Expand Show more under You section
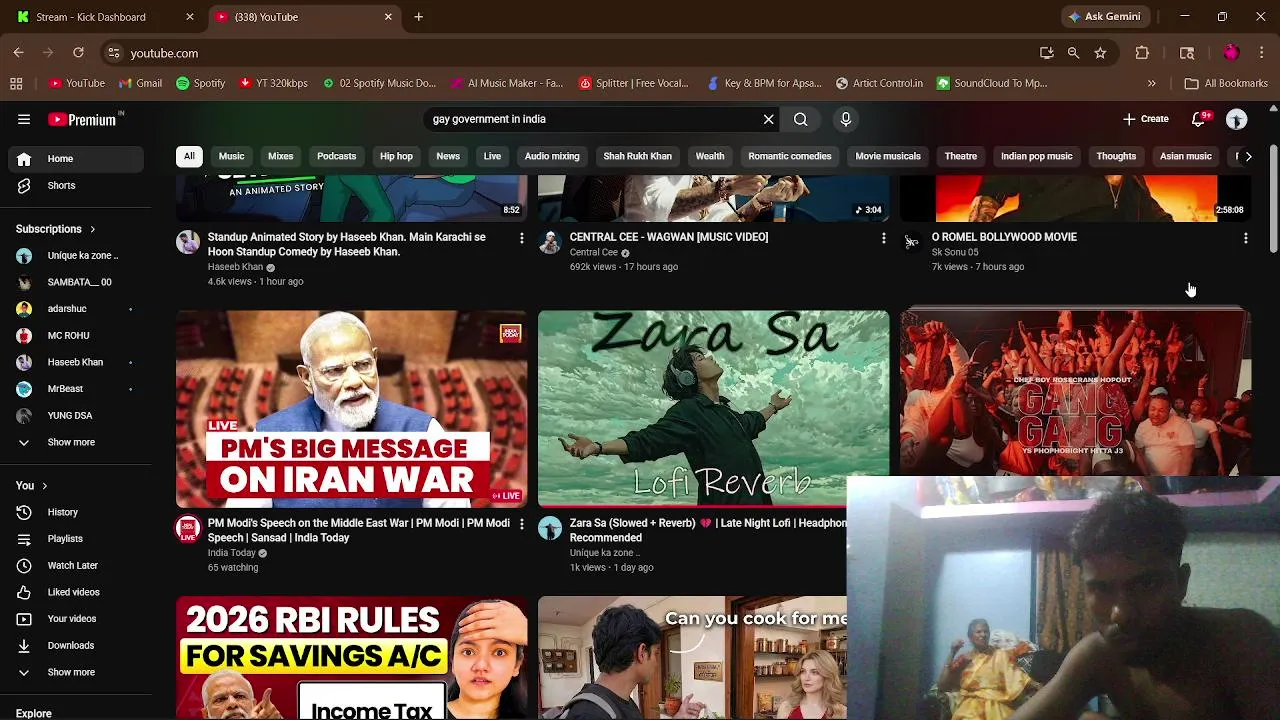The width and height of the screenshot is (1280, 720). coord(76,672)
